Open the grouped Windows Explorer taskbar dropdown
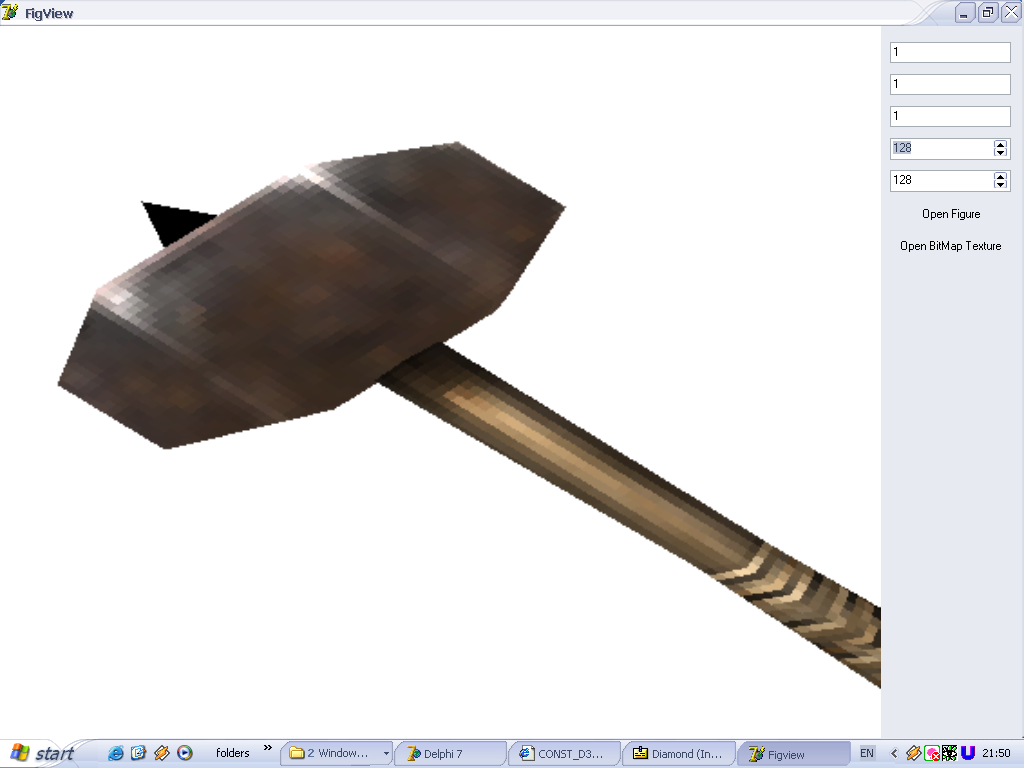 click(x=386, y=754)
